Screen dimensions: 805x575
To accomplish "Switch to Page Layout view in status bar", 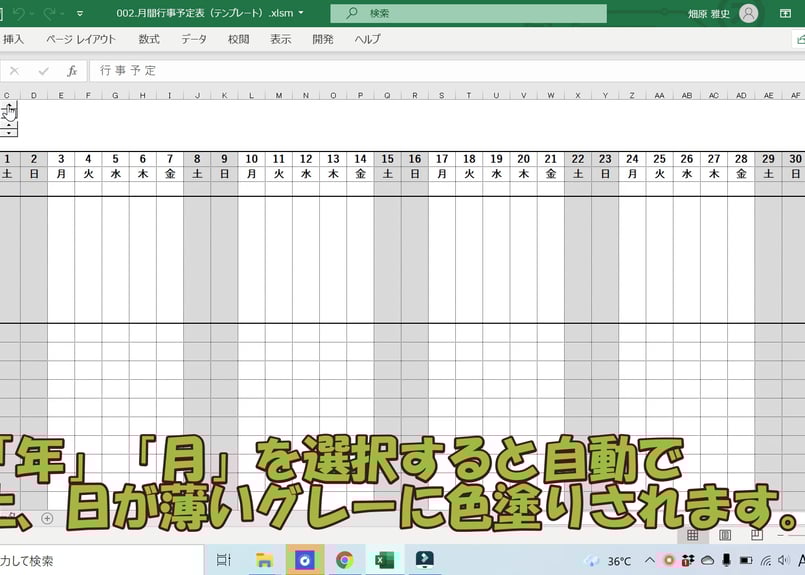I will [x=725, y=535].
